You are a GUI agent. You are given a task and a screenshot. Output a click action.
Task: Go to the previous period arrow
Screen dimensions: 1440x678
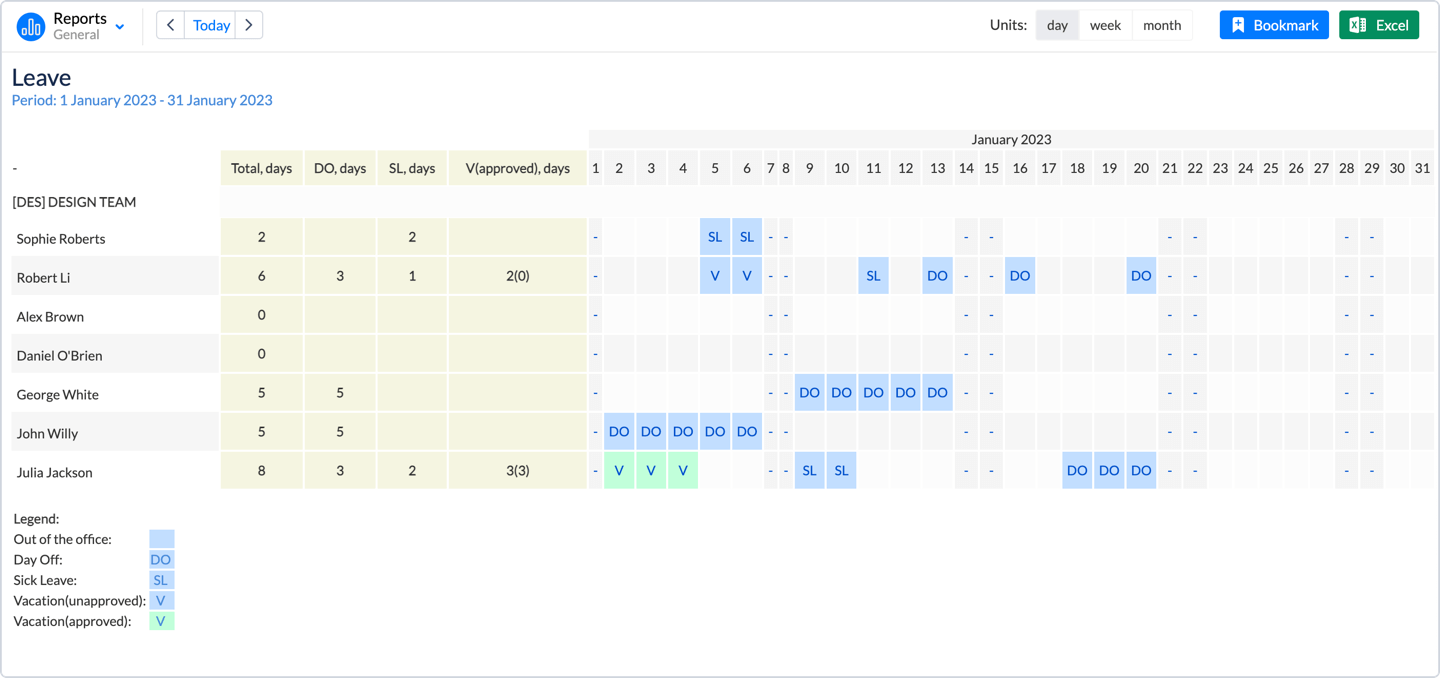coord(170,25)
